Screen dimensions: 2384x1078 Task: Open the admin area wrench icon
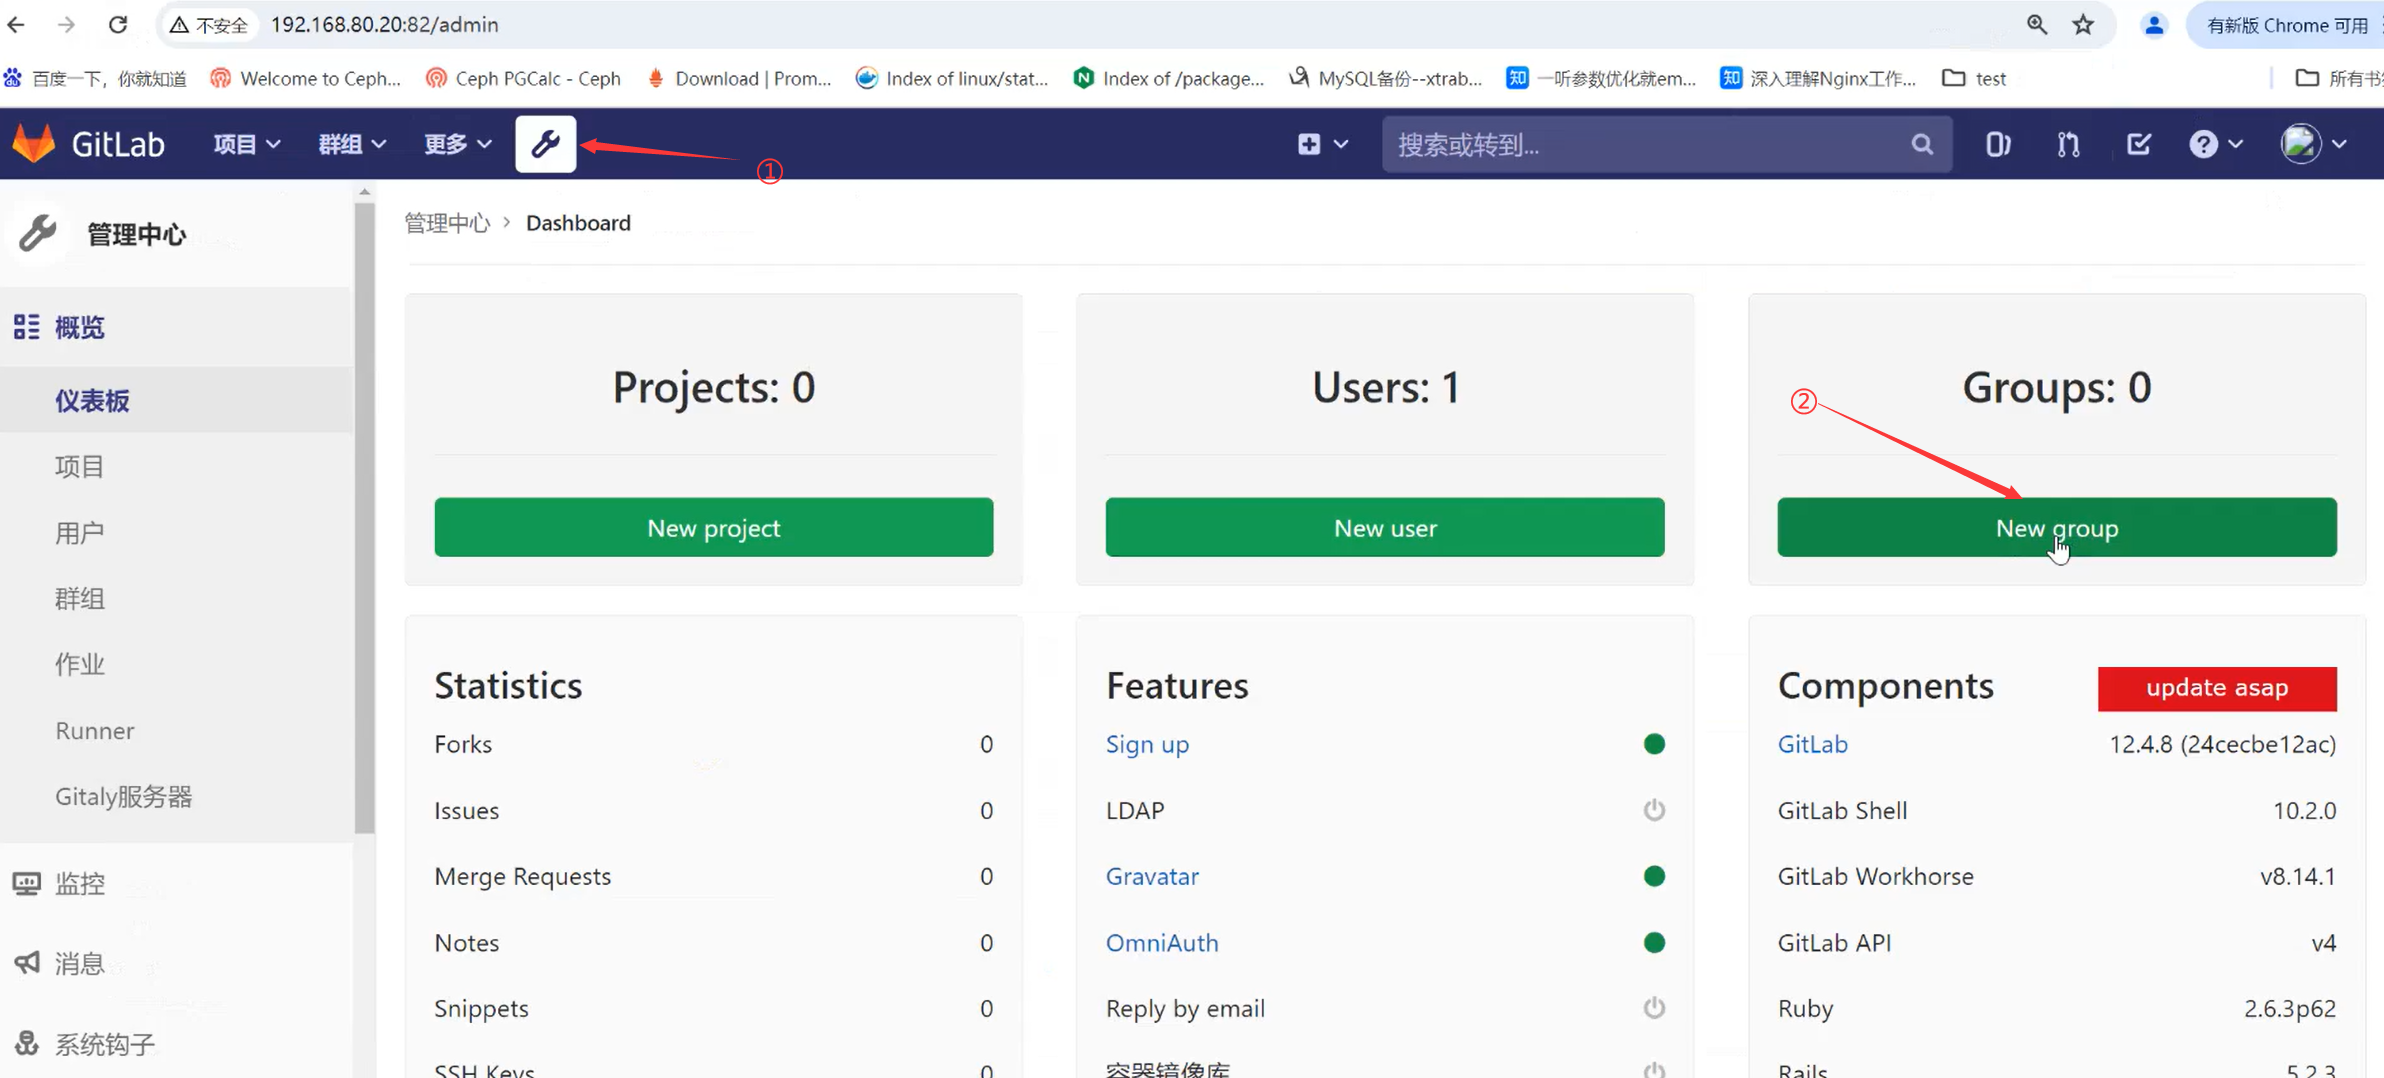pyautogui.click(x=545, y=144)
